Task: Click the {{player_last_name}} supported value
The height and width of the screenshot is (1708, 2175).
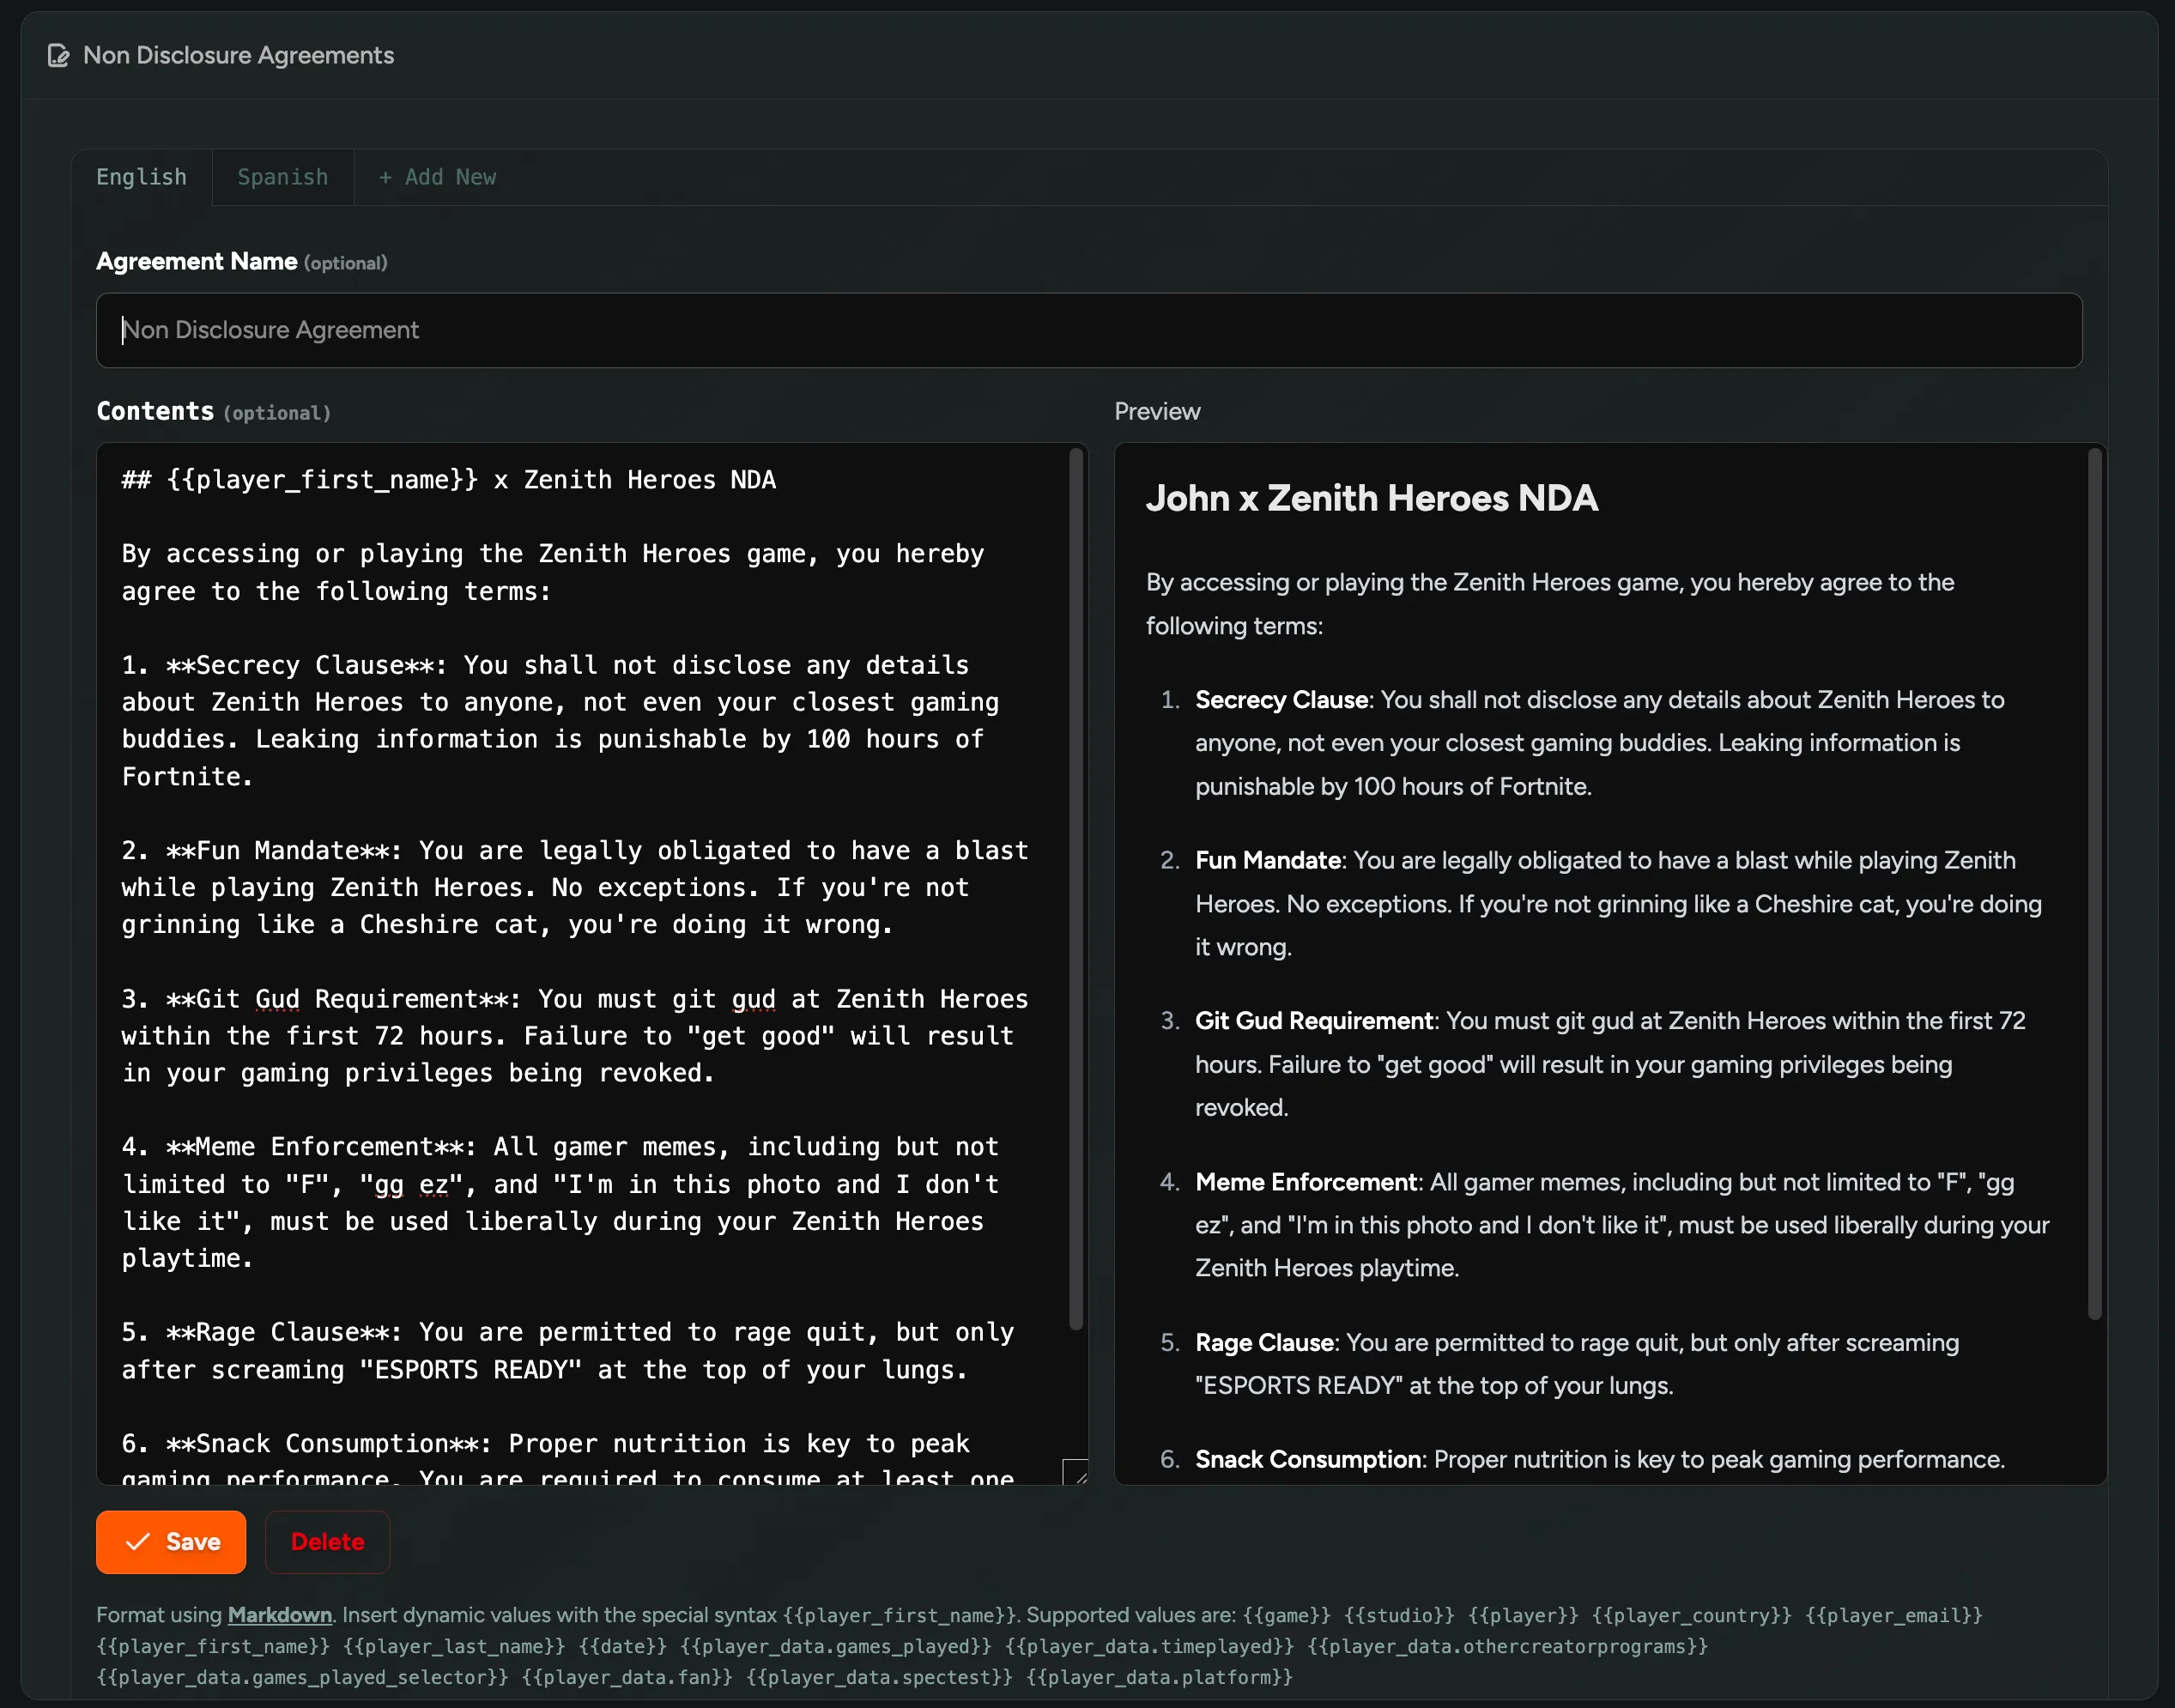Action: click(x=454, y=1646)
